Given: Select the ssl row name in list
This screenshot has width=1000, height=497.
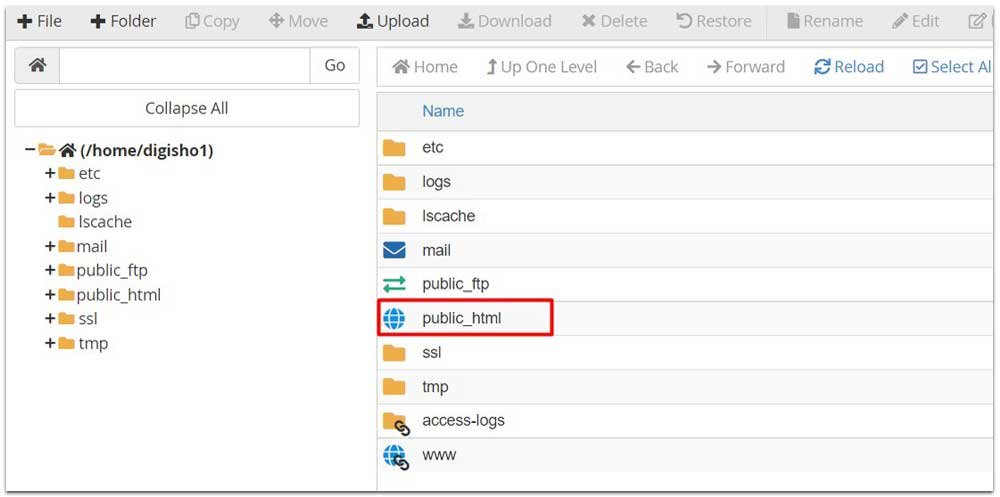Looking at the screenshot, I should (x=432, y=352).
